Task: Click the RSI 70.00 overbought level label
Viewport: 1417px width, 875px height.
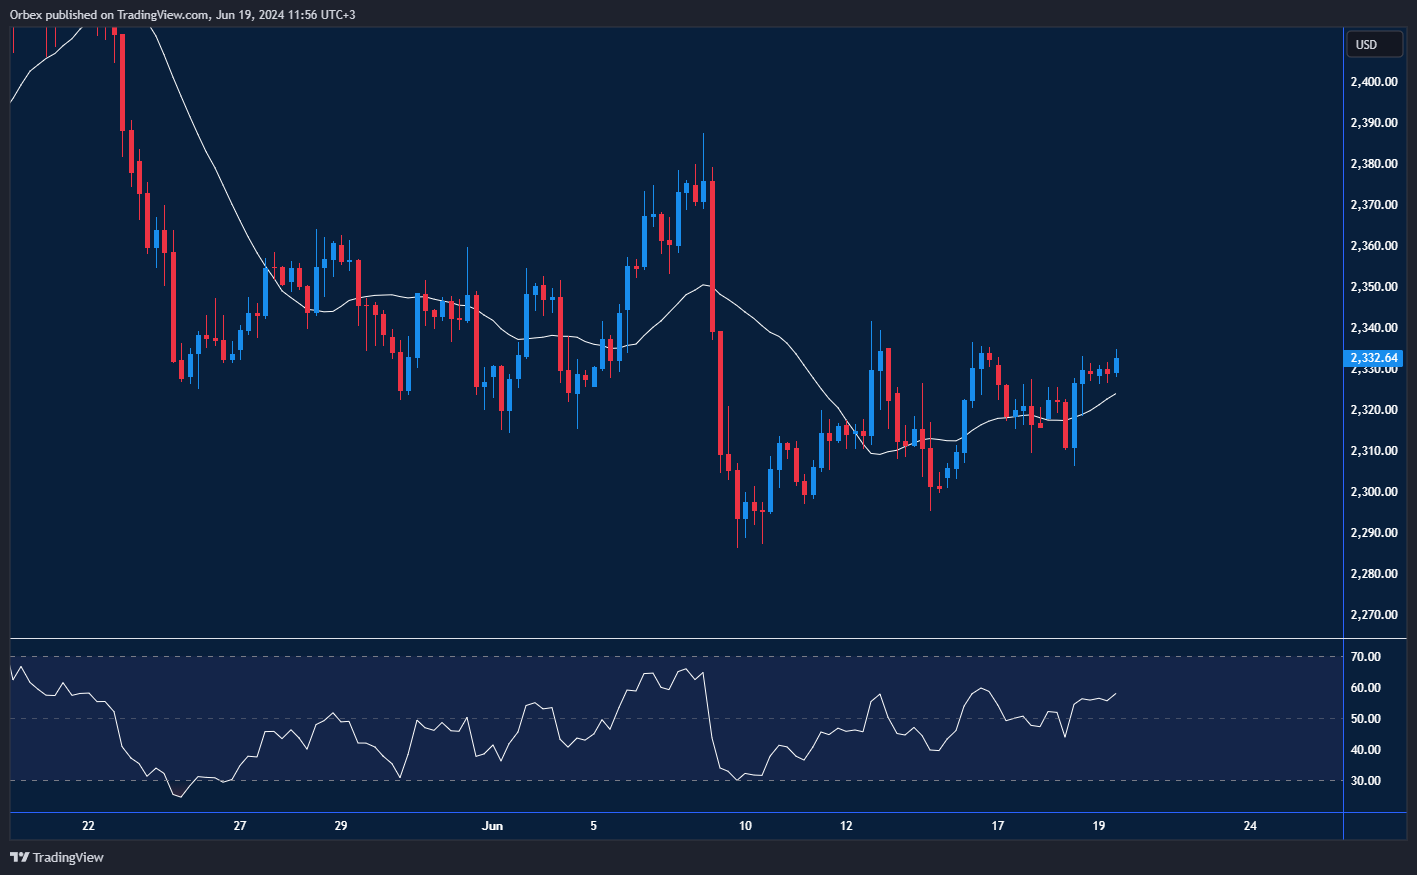Action: coord(1365,657)
